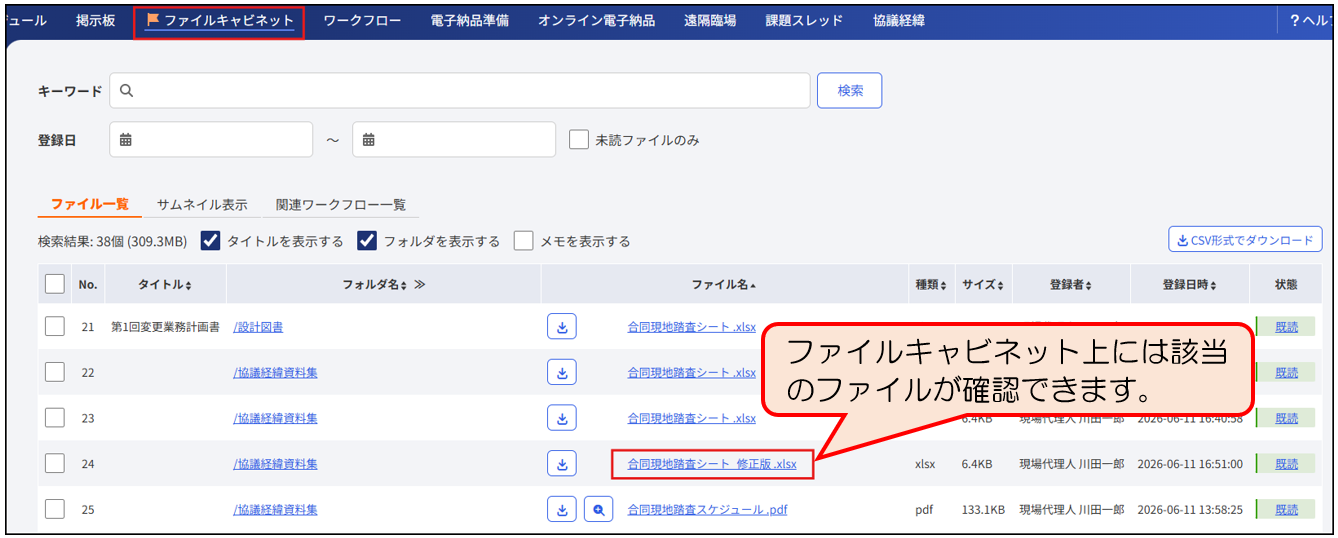Preview 合同現地踏査スケジュール.pdf with magnifier icon
The width and height of the screenshot is (1338, 538).
click(x=598, y=510)
